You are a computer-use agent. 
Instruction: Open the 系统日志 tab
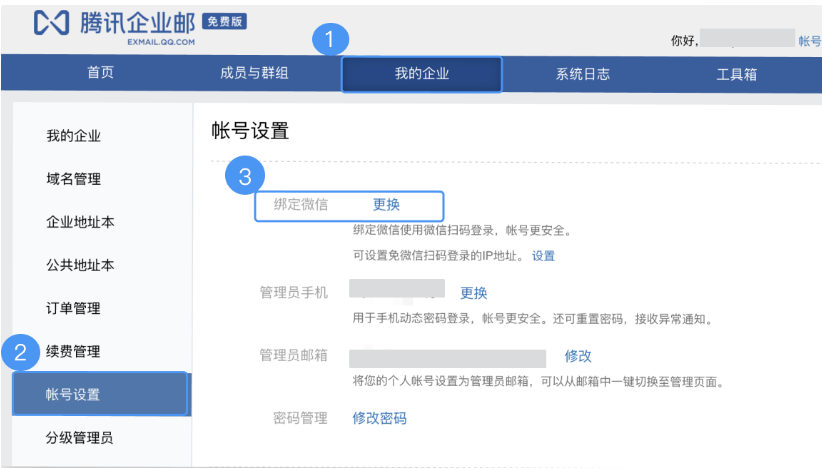[582, 74]
